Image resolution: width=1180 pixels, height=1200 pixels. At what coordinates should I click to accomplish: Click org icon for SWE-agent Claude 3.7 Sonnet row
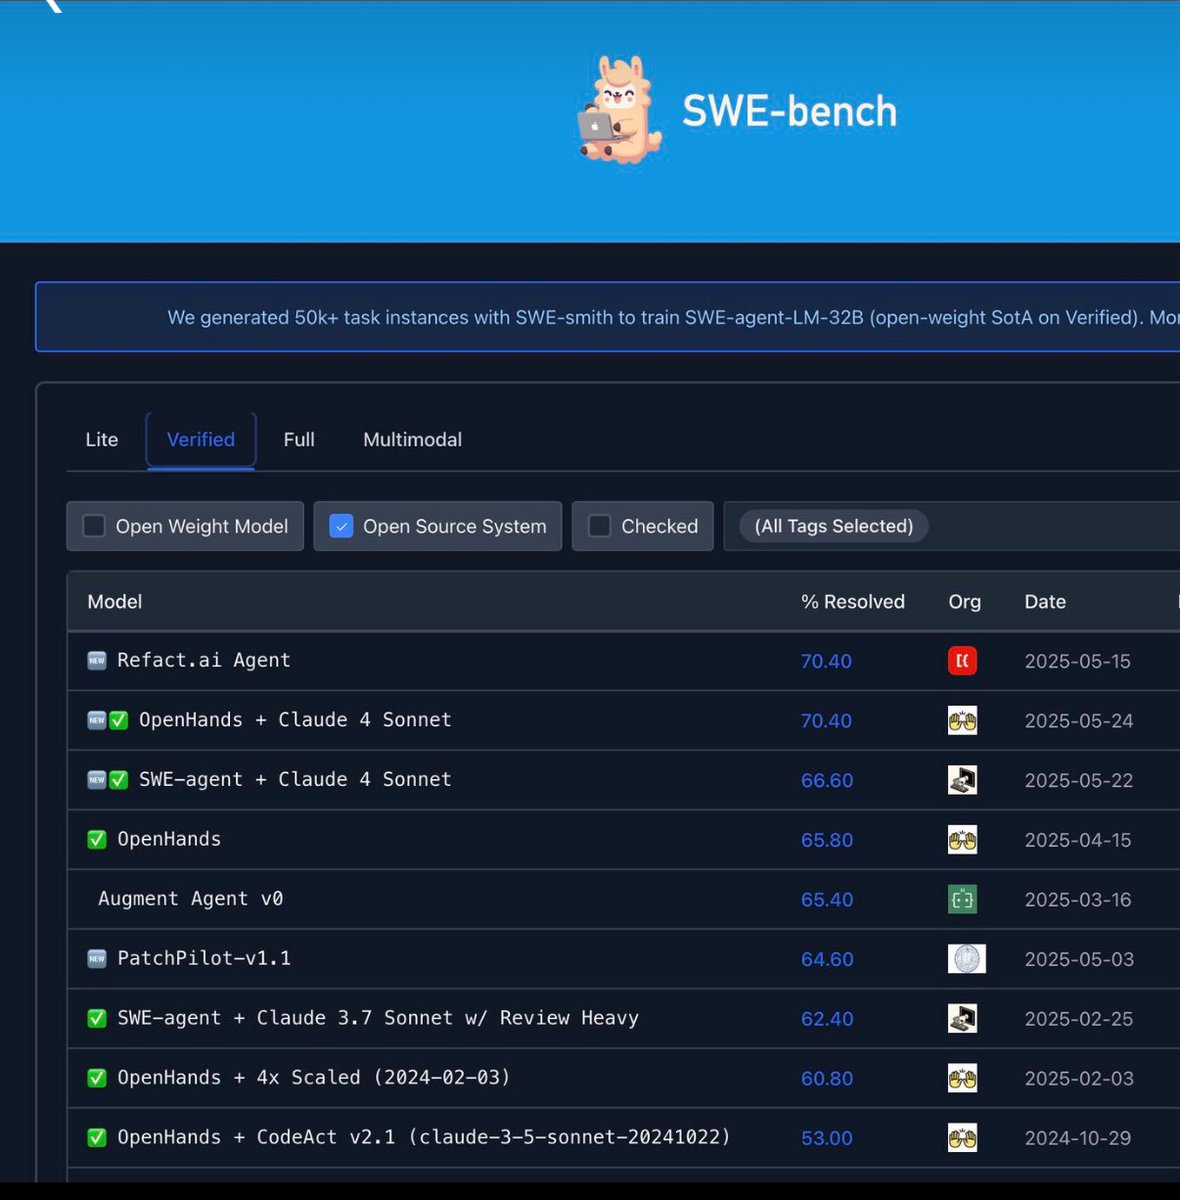pos(962,1018)
